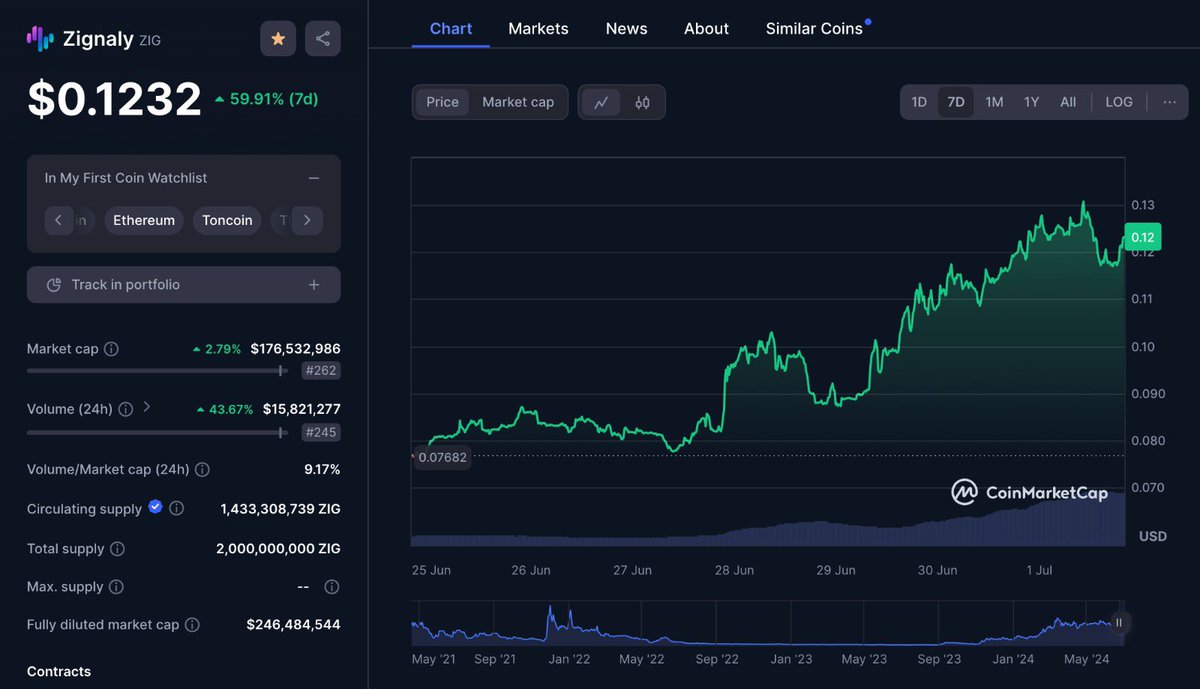Click the 9.17% volume ratio value
The height and width of the screenshot is (689, 1200).
pos(322,469)
